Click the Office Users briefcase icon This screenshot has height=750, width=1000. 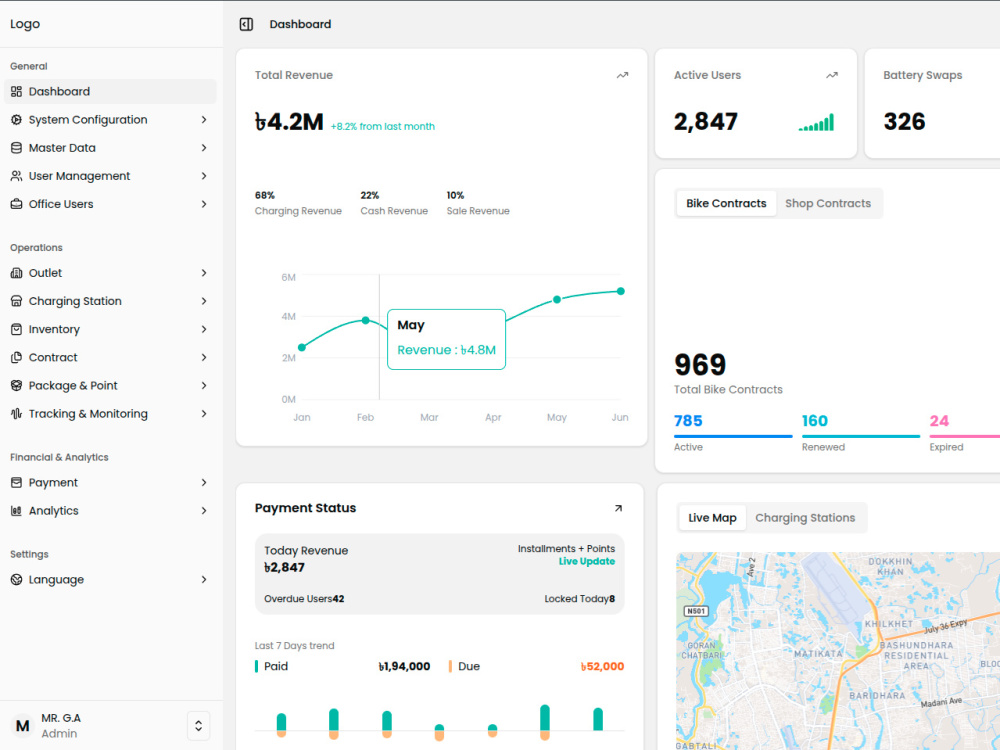click(x=17, y=203)
